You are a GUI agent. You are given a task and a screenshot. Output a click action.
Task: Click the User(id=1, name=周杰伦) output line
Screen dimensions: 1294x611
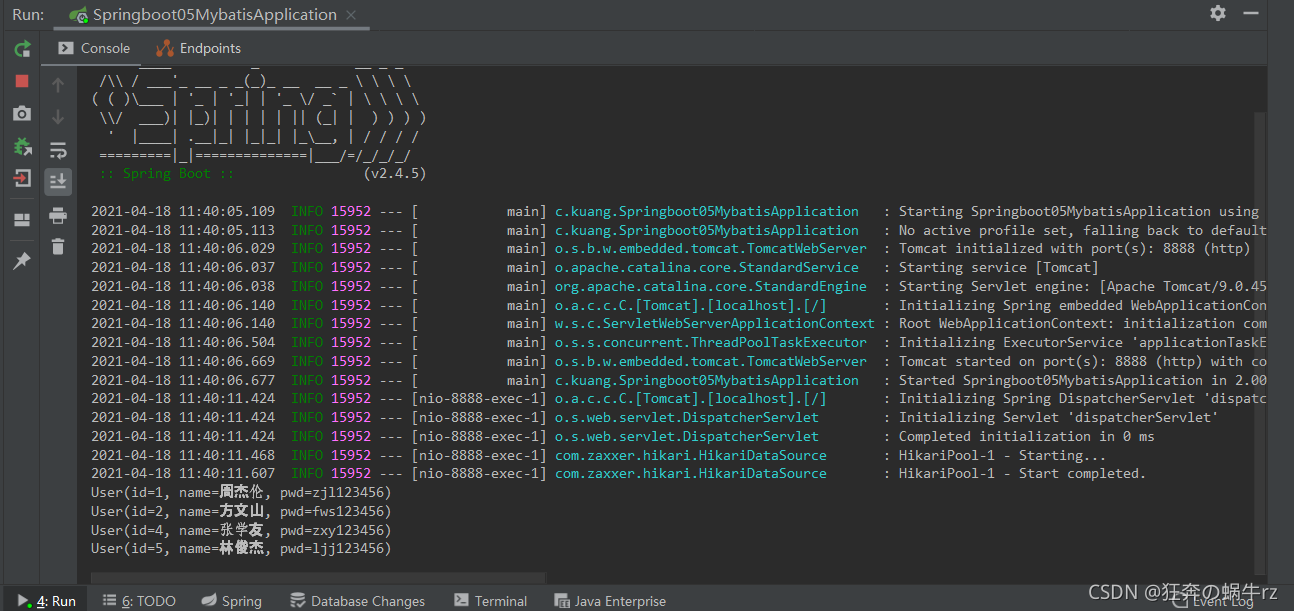(241, 492)
